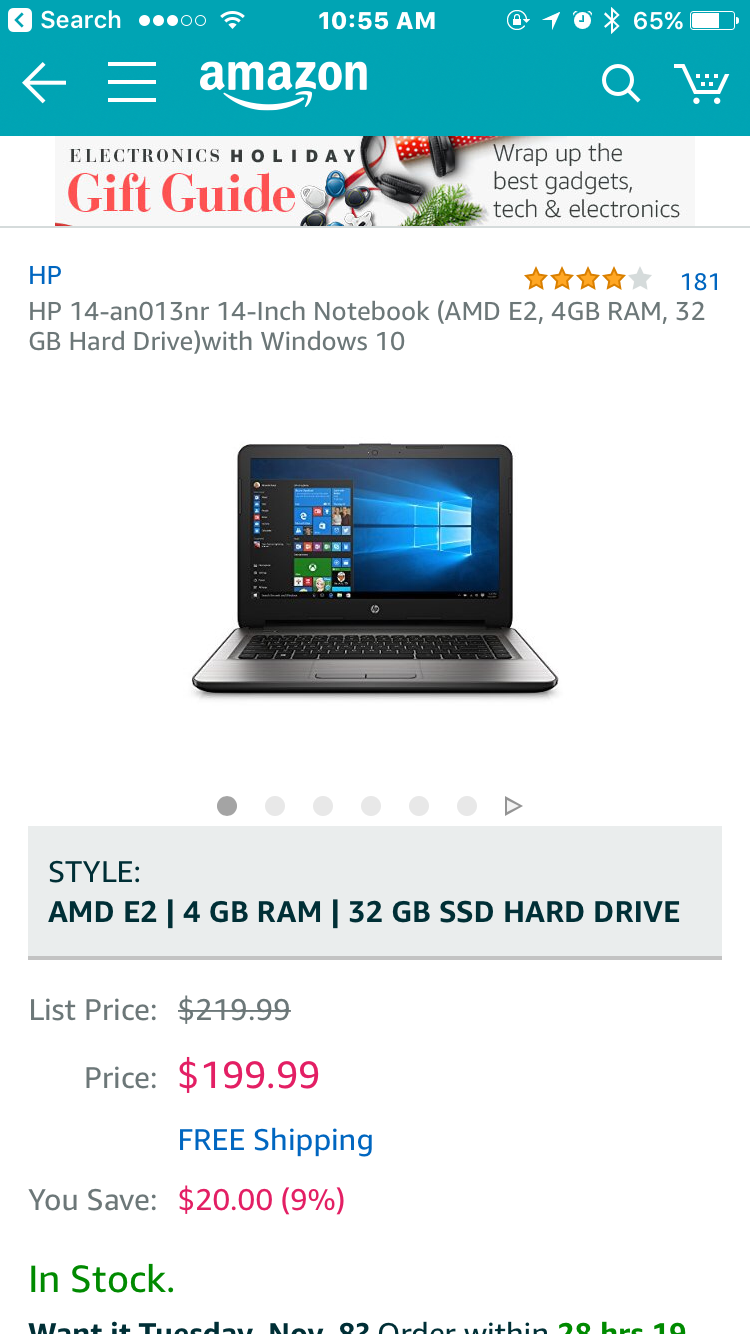Select the second image page dot
Viewport: 750px width, 1334px height.
tap(275, 806)
